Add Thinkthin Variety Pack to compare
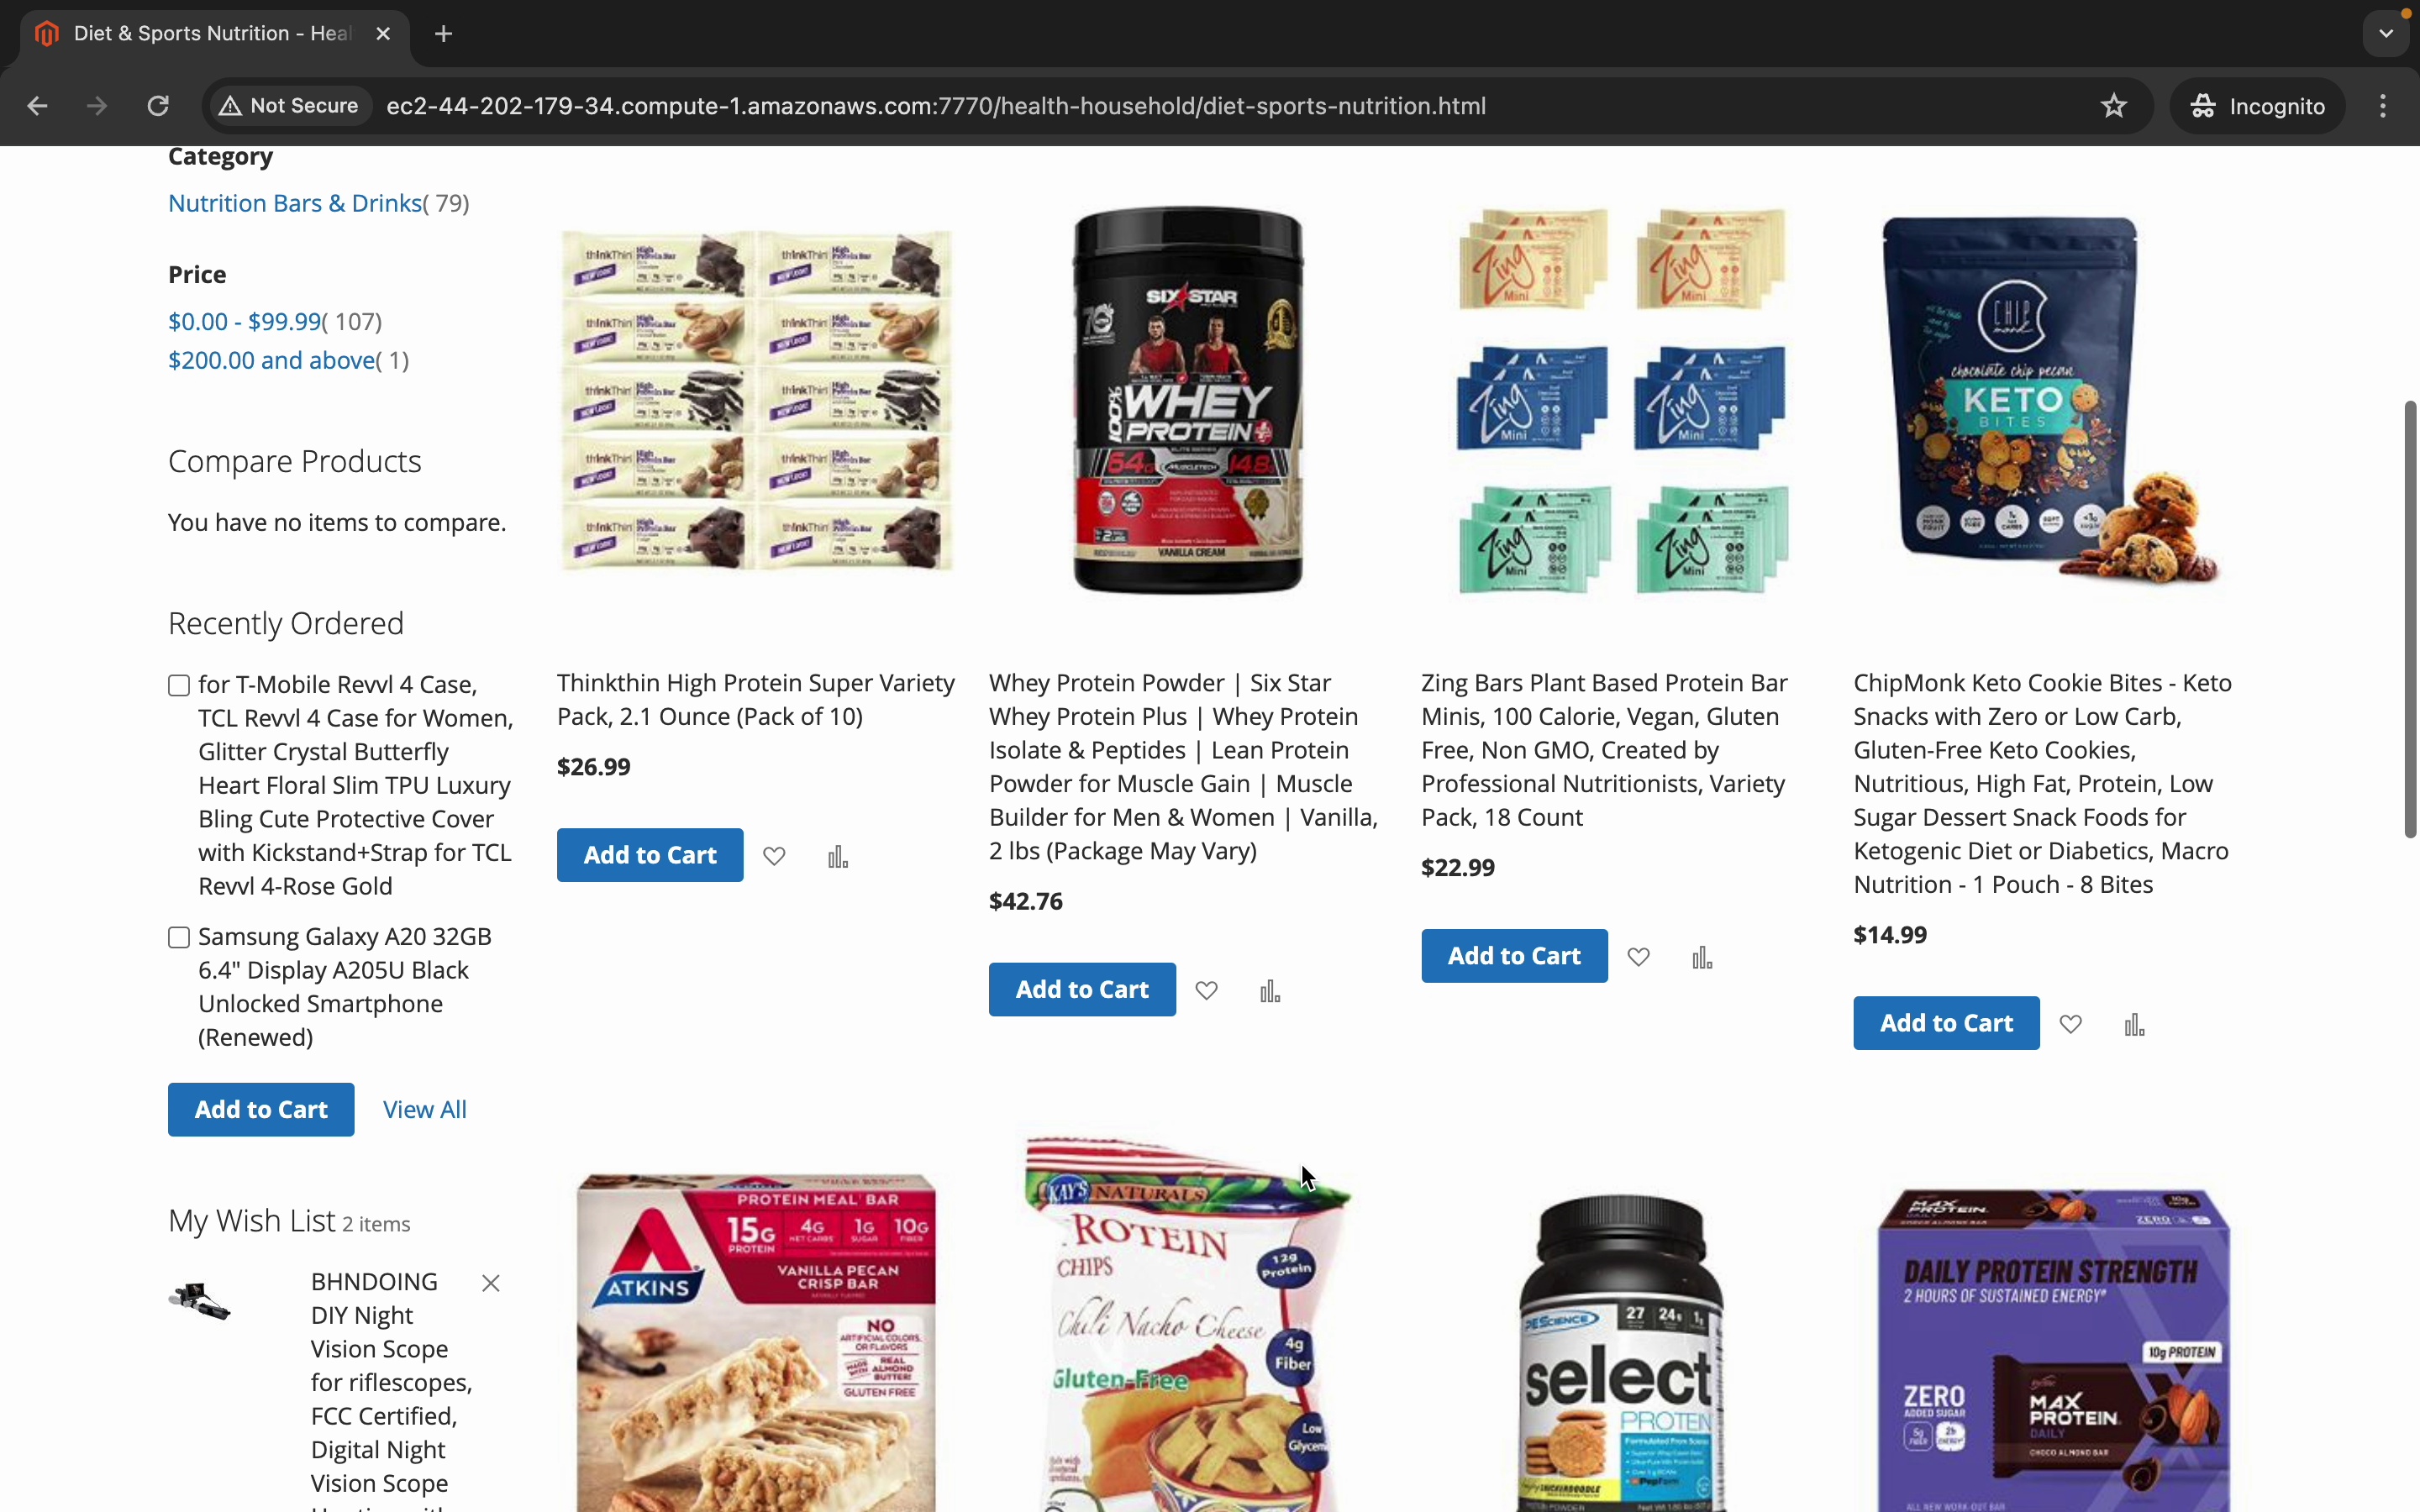The image size is (2420, 1512). pos(838,856)
